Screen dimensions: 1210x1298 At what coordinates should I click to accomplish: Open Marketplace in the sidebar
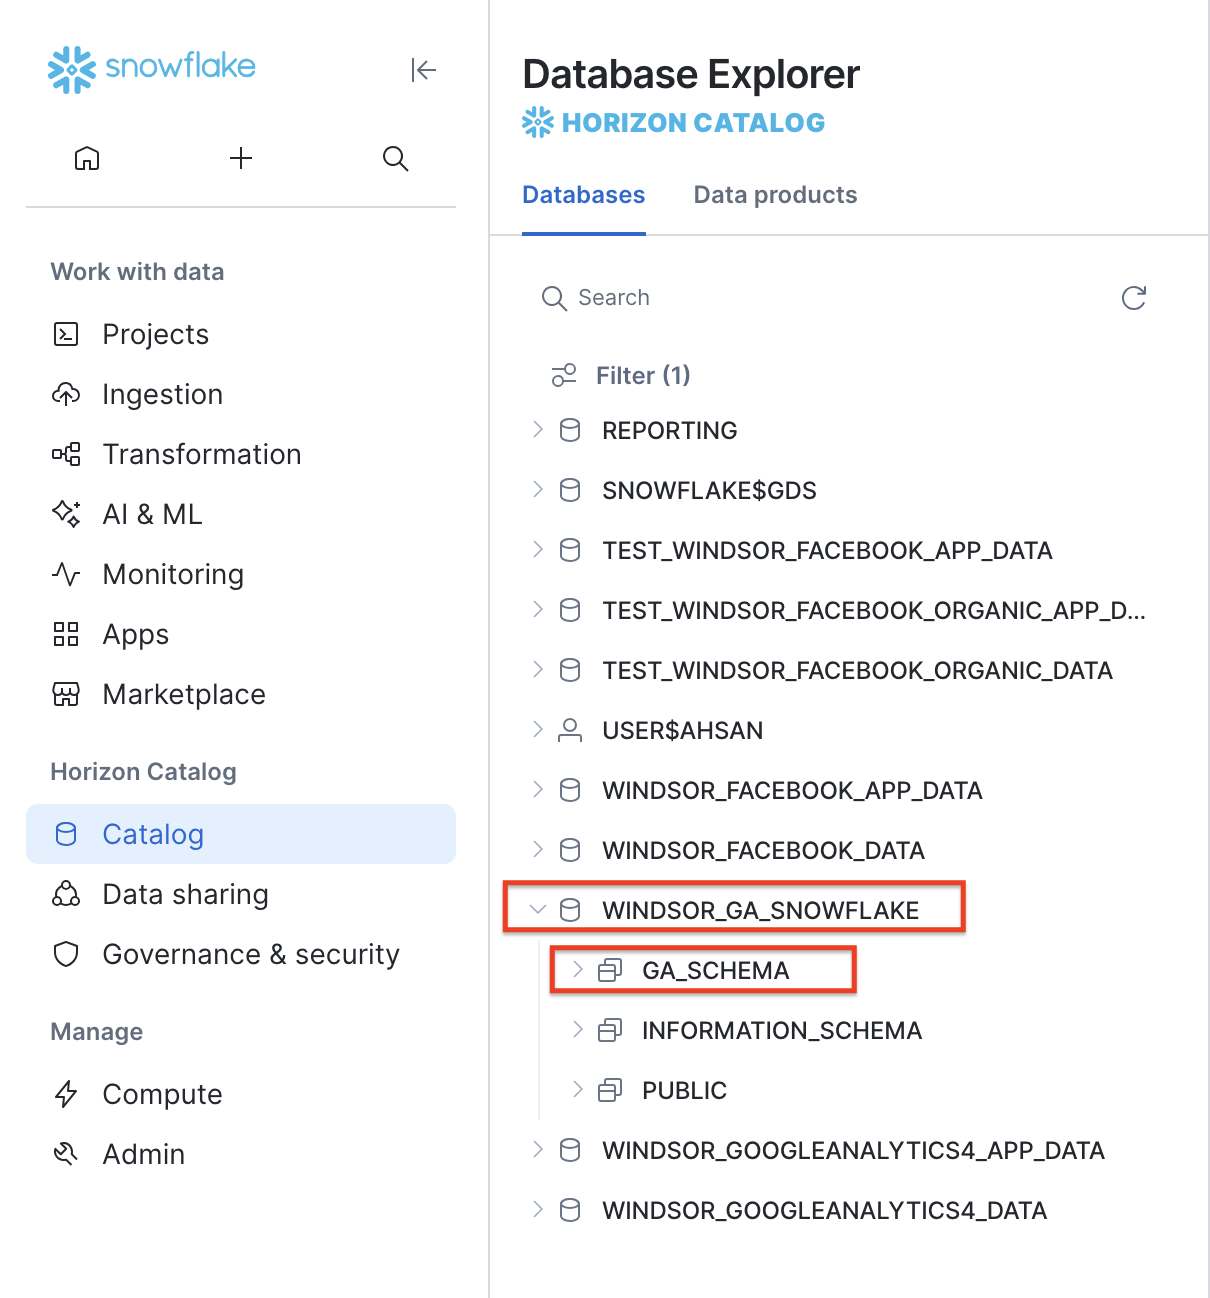pos(241,694)
